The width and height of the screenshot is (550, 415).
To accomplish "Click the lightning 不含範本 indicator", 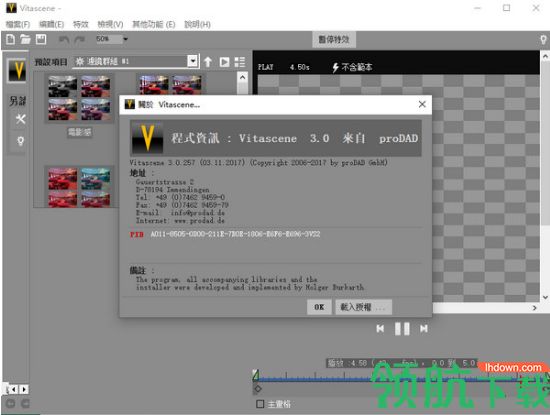I will [x=352, y=67].
